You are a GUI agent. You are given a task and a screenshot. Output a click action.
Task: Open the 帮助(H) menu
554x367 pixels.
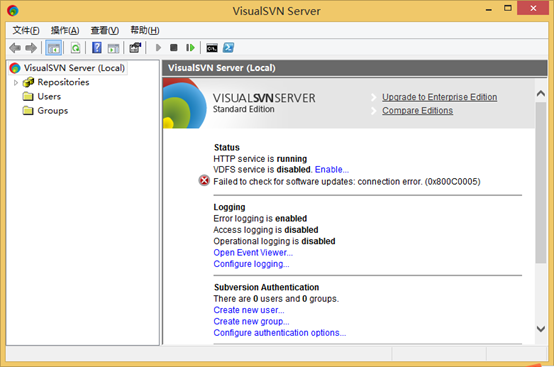[145, 30]
